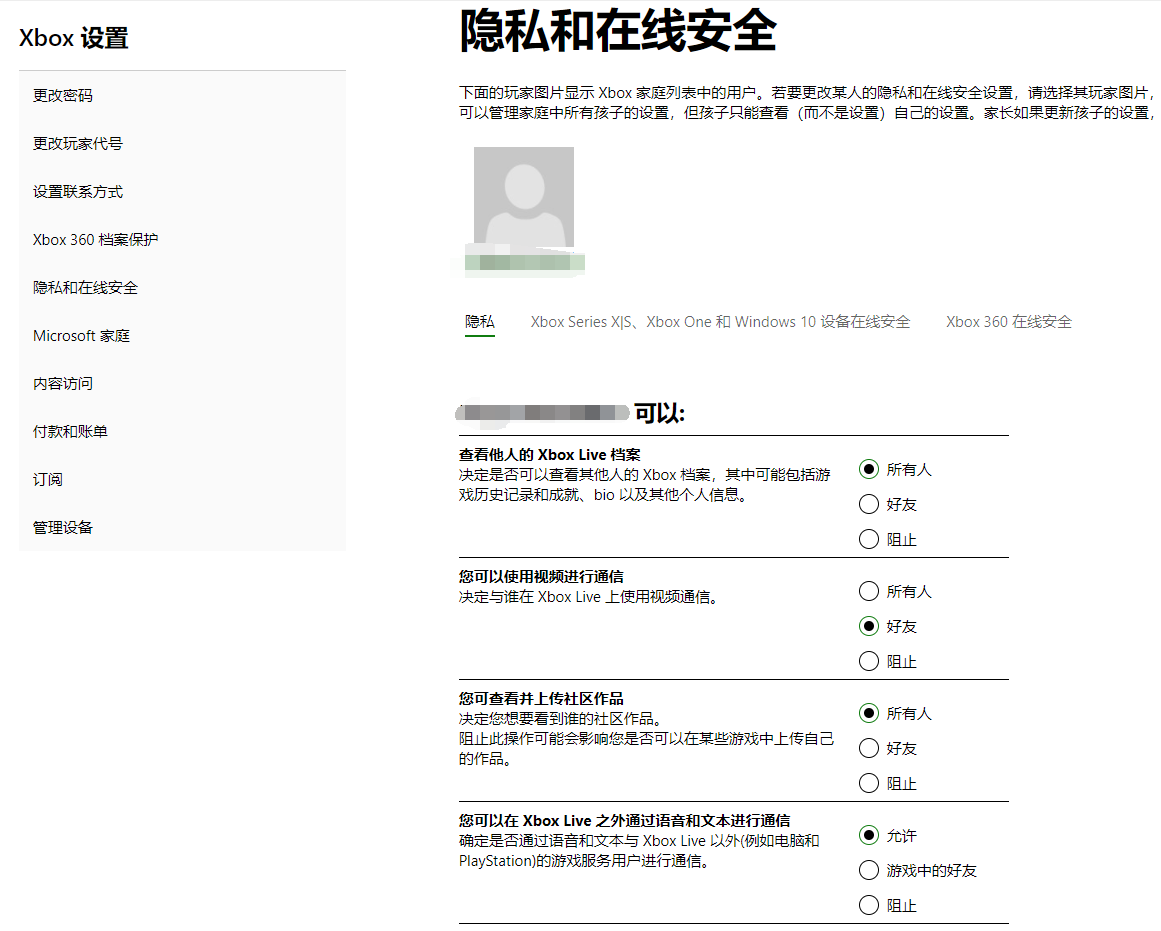The image size is (1161, 931).
Task: Select 隐私和在线安全 in the sidebar
Action: pos(85,288)
